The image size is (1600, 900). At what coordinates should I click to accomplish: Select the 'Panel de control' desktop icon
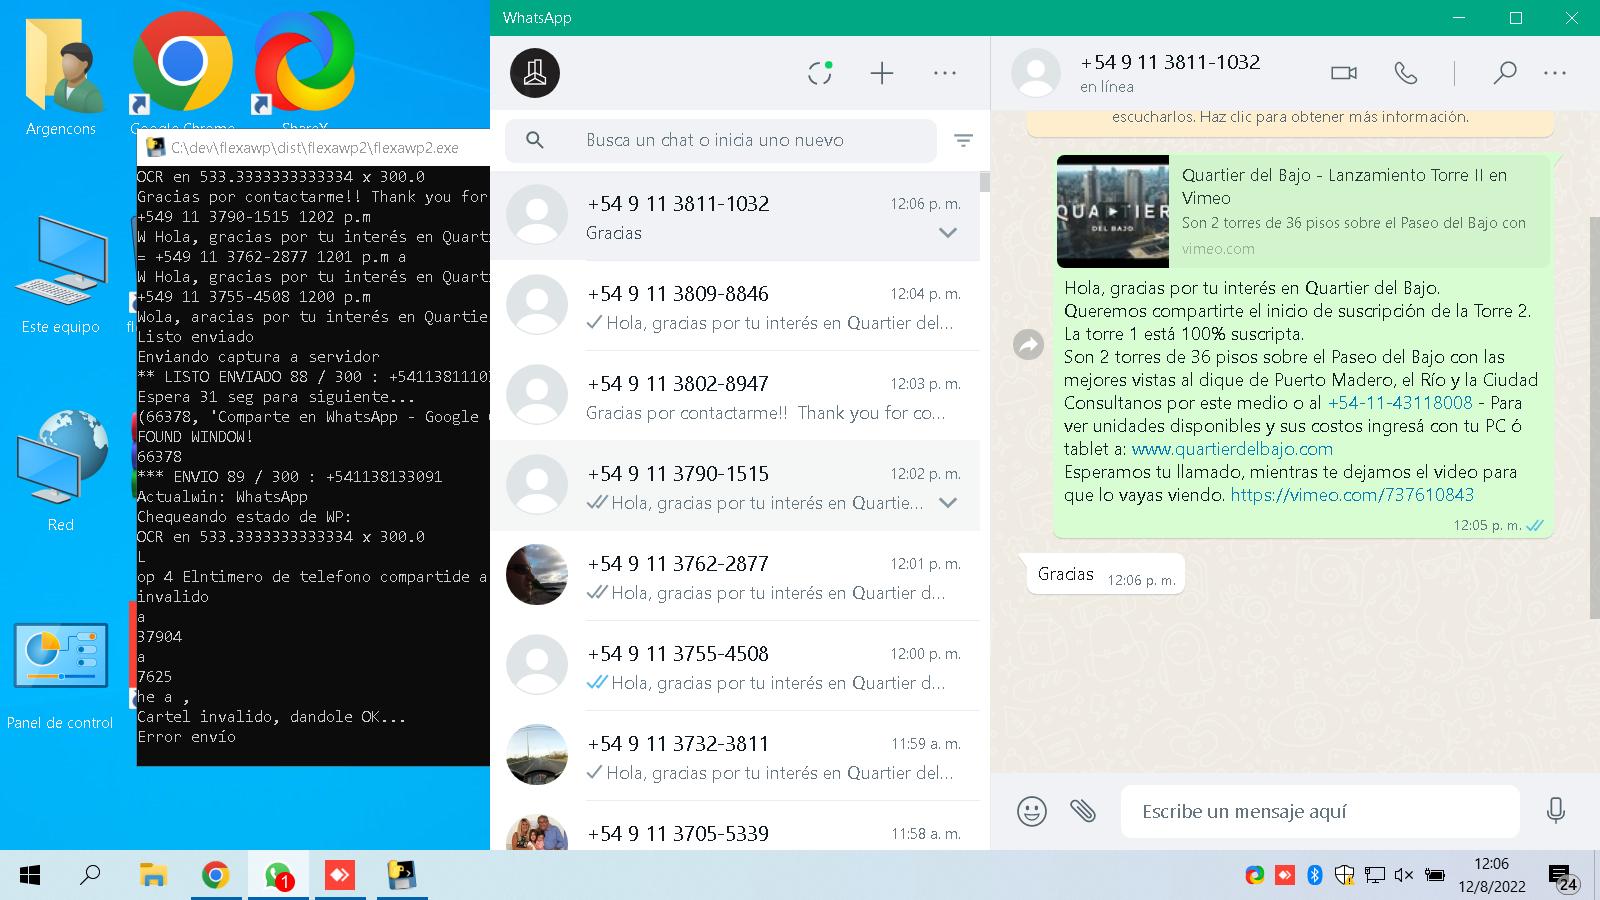tap(61, 675)
